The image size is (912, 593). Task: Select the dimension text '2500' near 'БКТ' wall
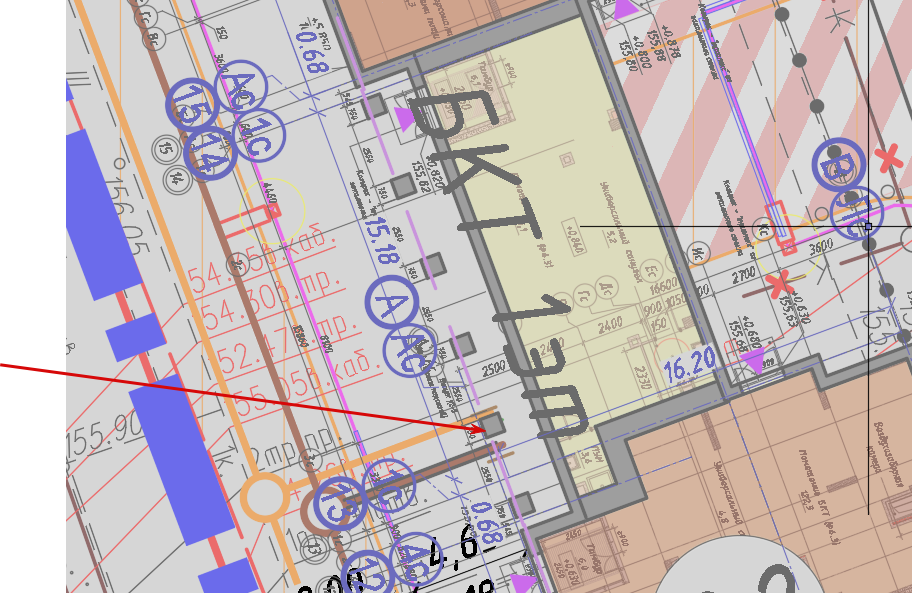tap(494, 369)
